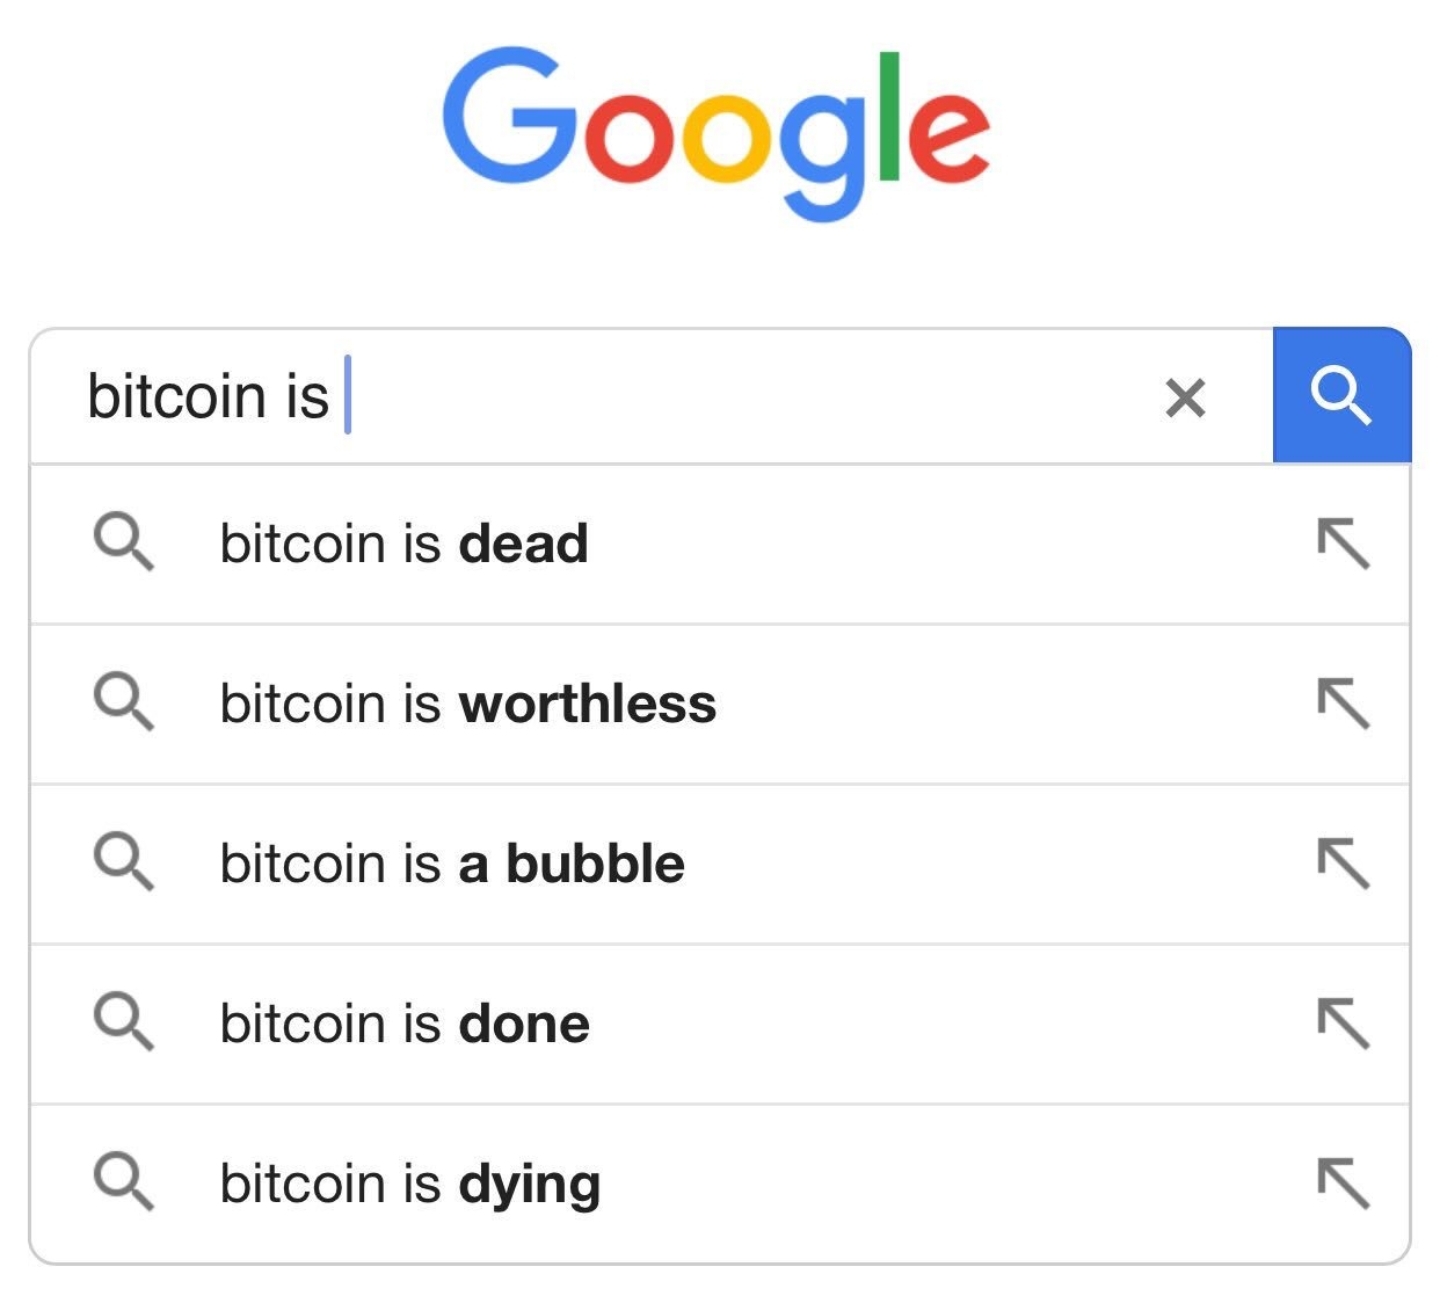Clear the search box with X
This screenshot has height=1296, width=1440.
1185,398
